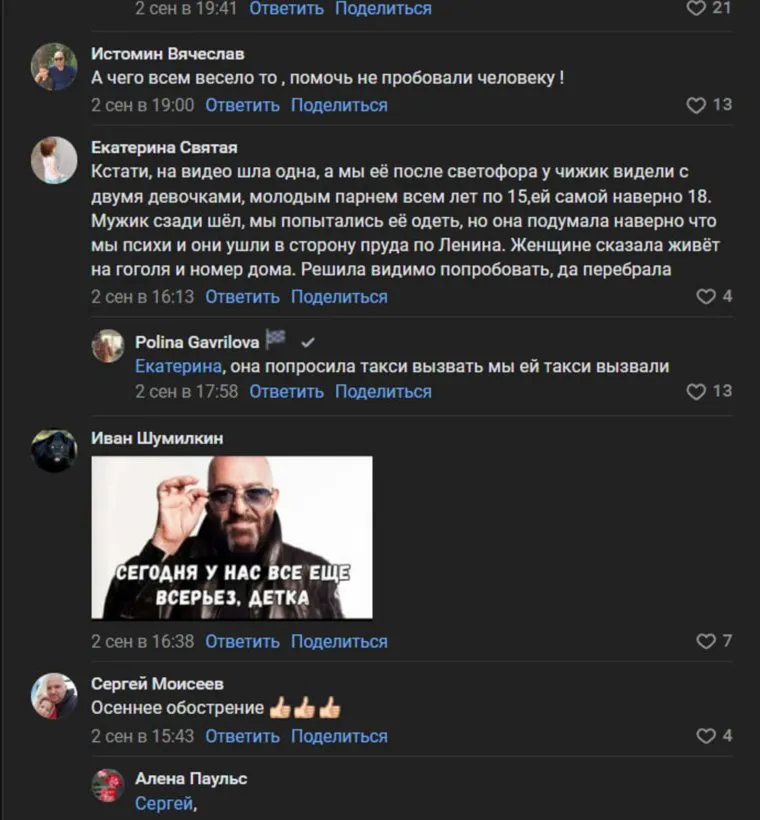Like Polina Gavrilova's reply with heart icon
The height and width of the screenshot is (820, 760).
click(696, 391)
